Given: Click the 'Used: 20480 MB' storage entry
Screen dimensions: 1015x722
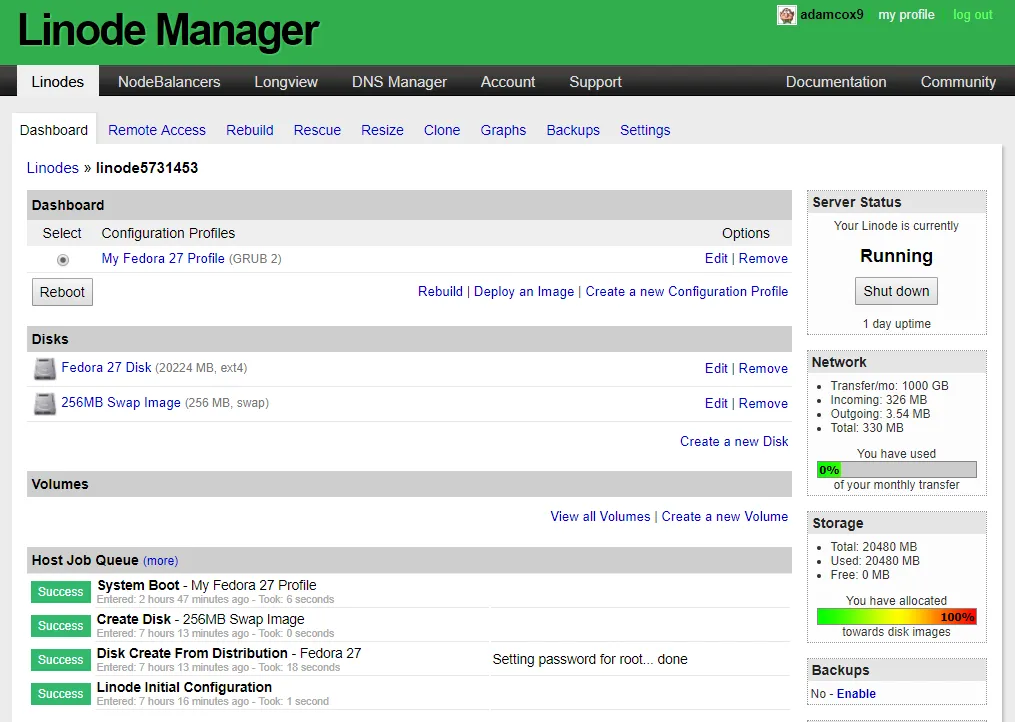Looking at the screenshot, I should coord(875,561).
